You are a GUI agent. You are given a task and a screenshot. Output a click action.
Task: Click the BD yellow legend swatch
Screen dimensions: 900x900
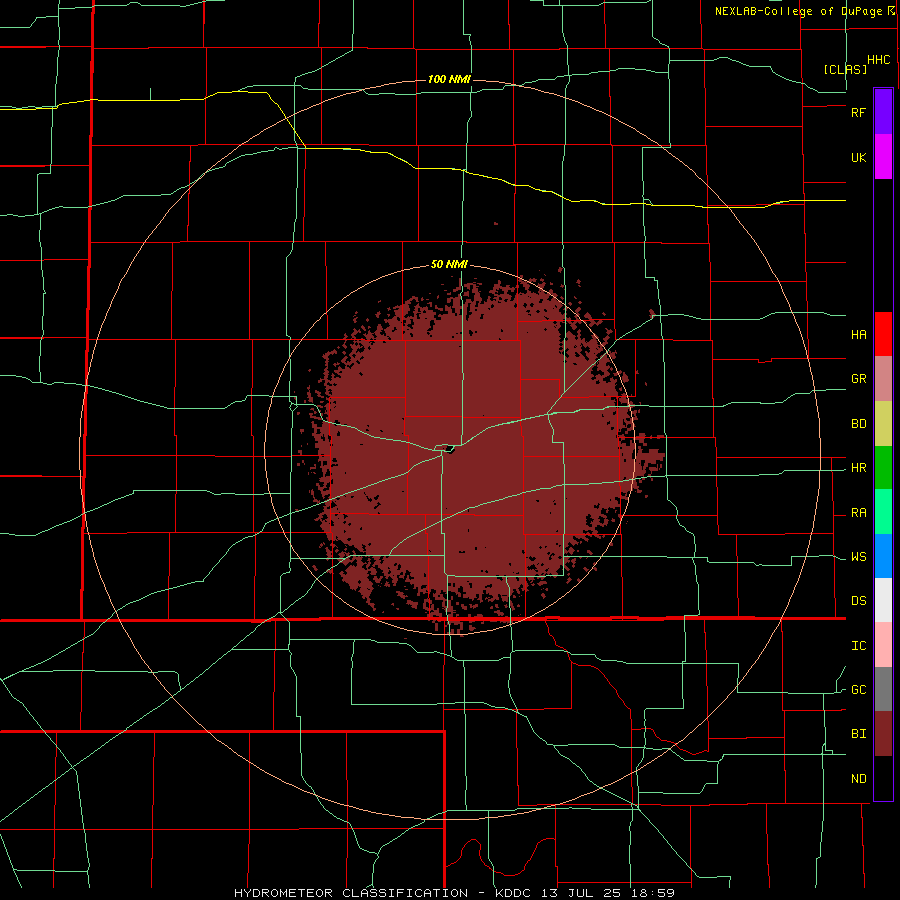tap(883, 424)
